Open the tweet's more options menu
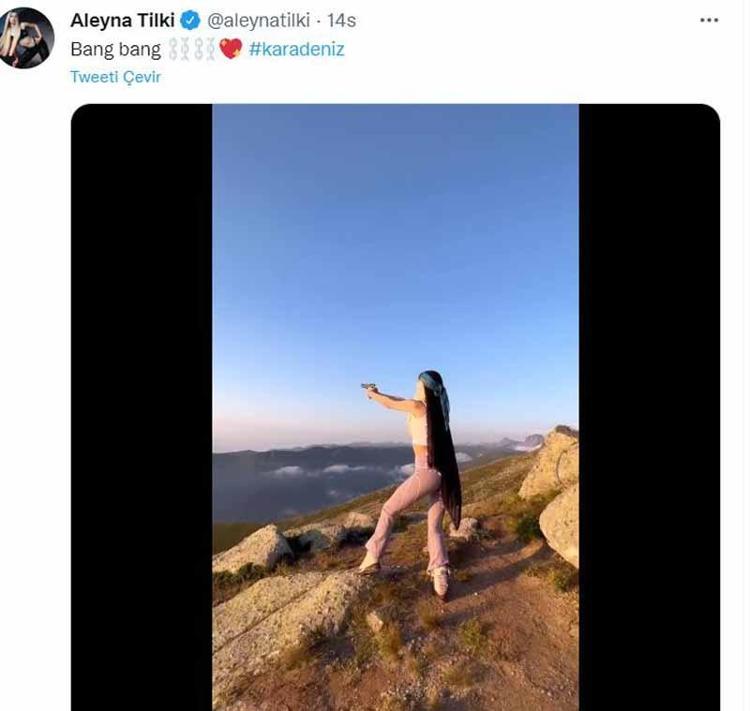750x711 pixels. coord(709,20)
